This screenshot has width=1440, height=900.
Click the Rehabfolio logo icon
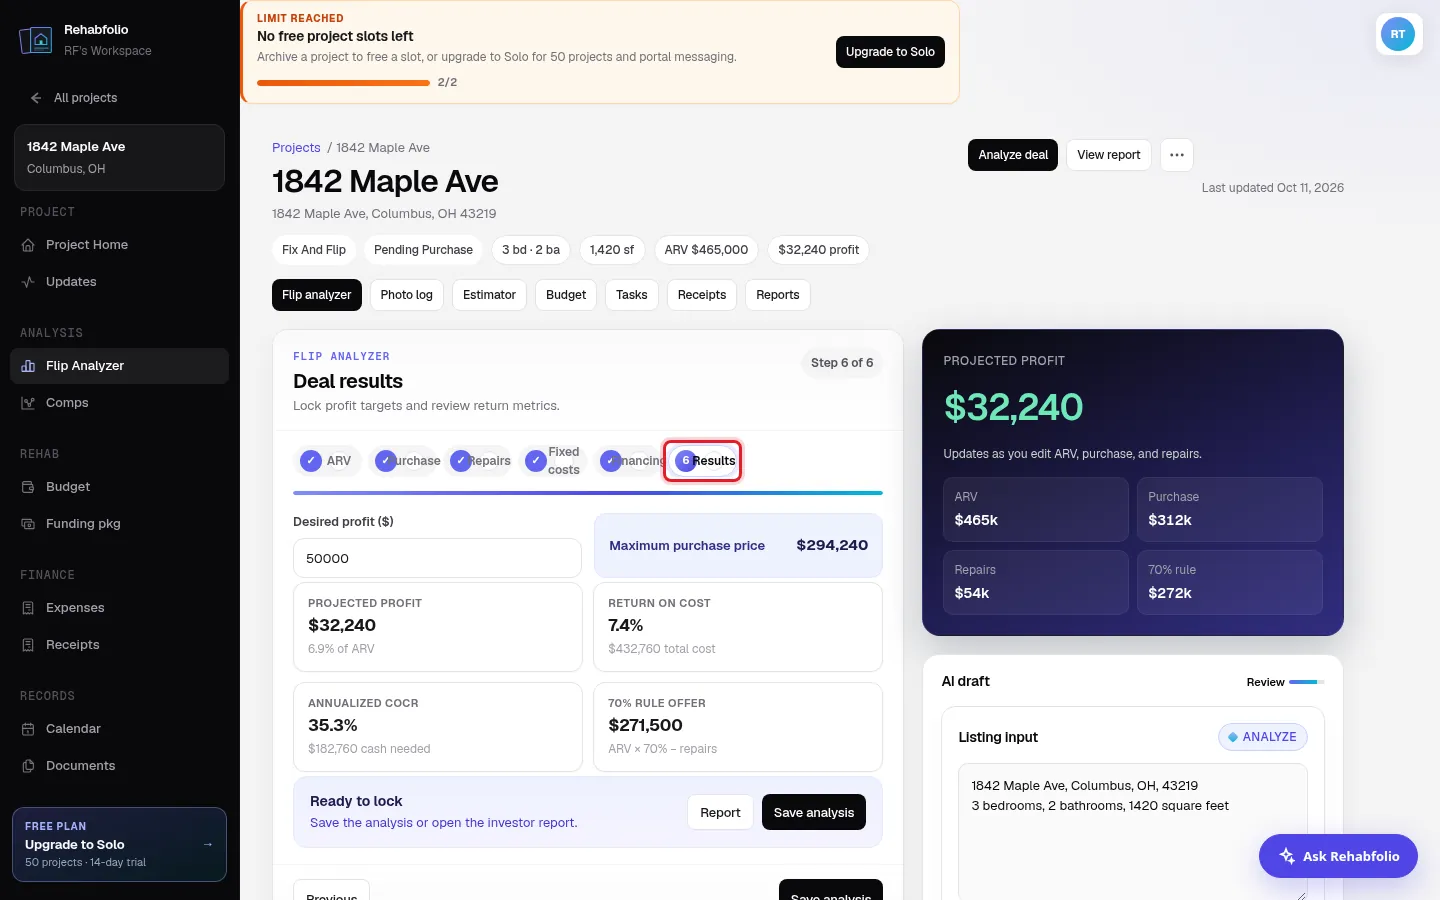(36, 40)
